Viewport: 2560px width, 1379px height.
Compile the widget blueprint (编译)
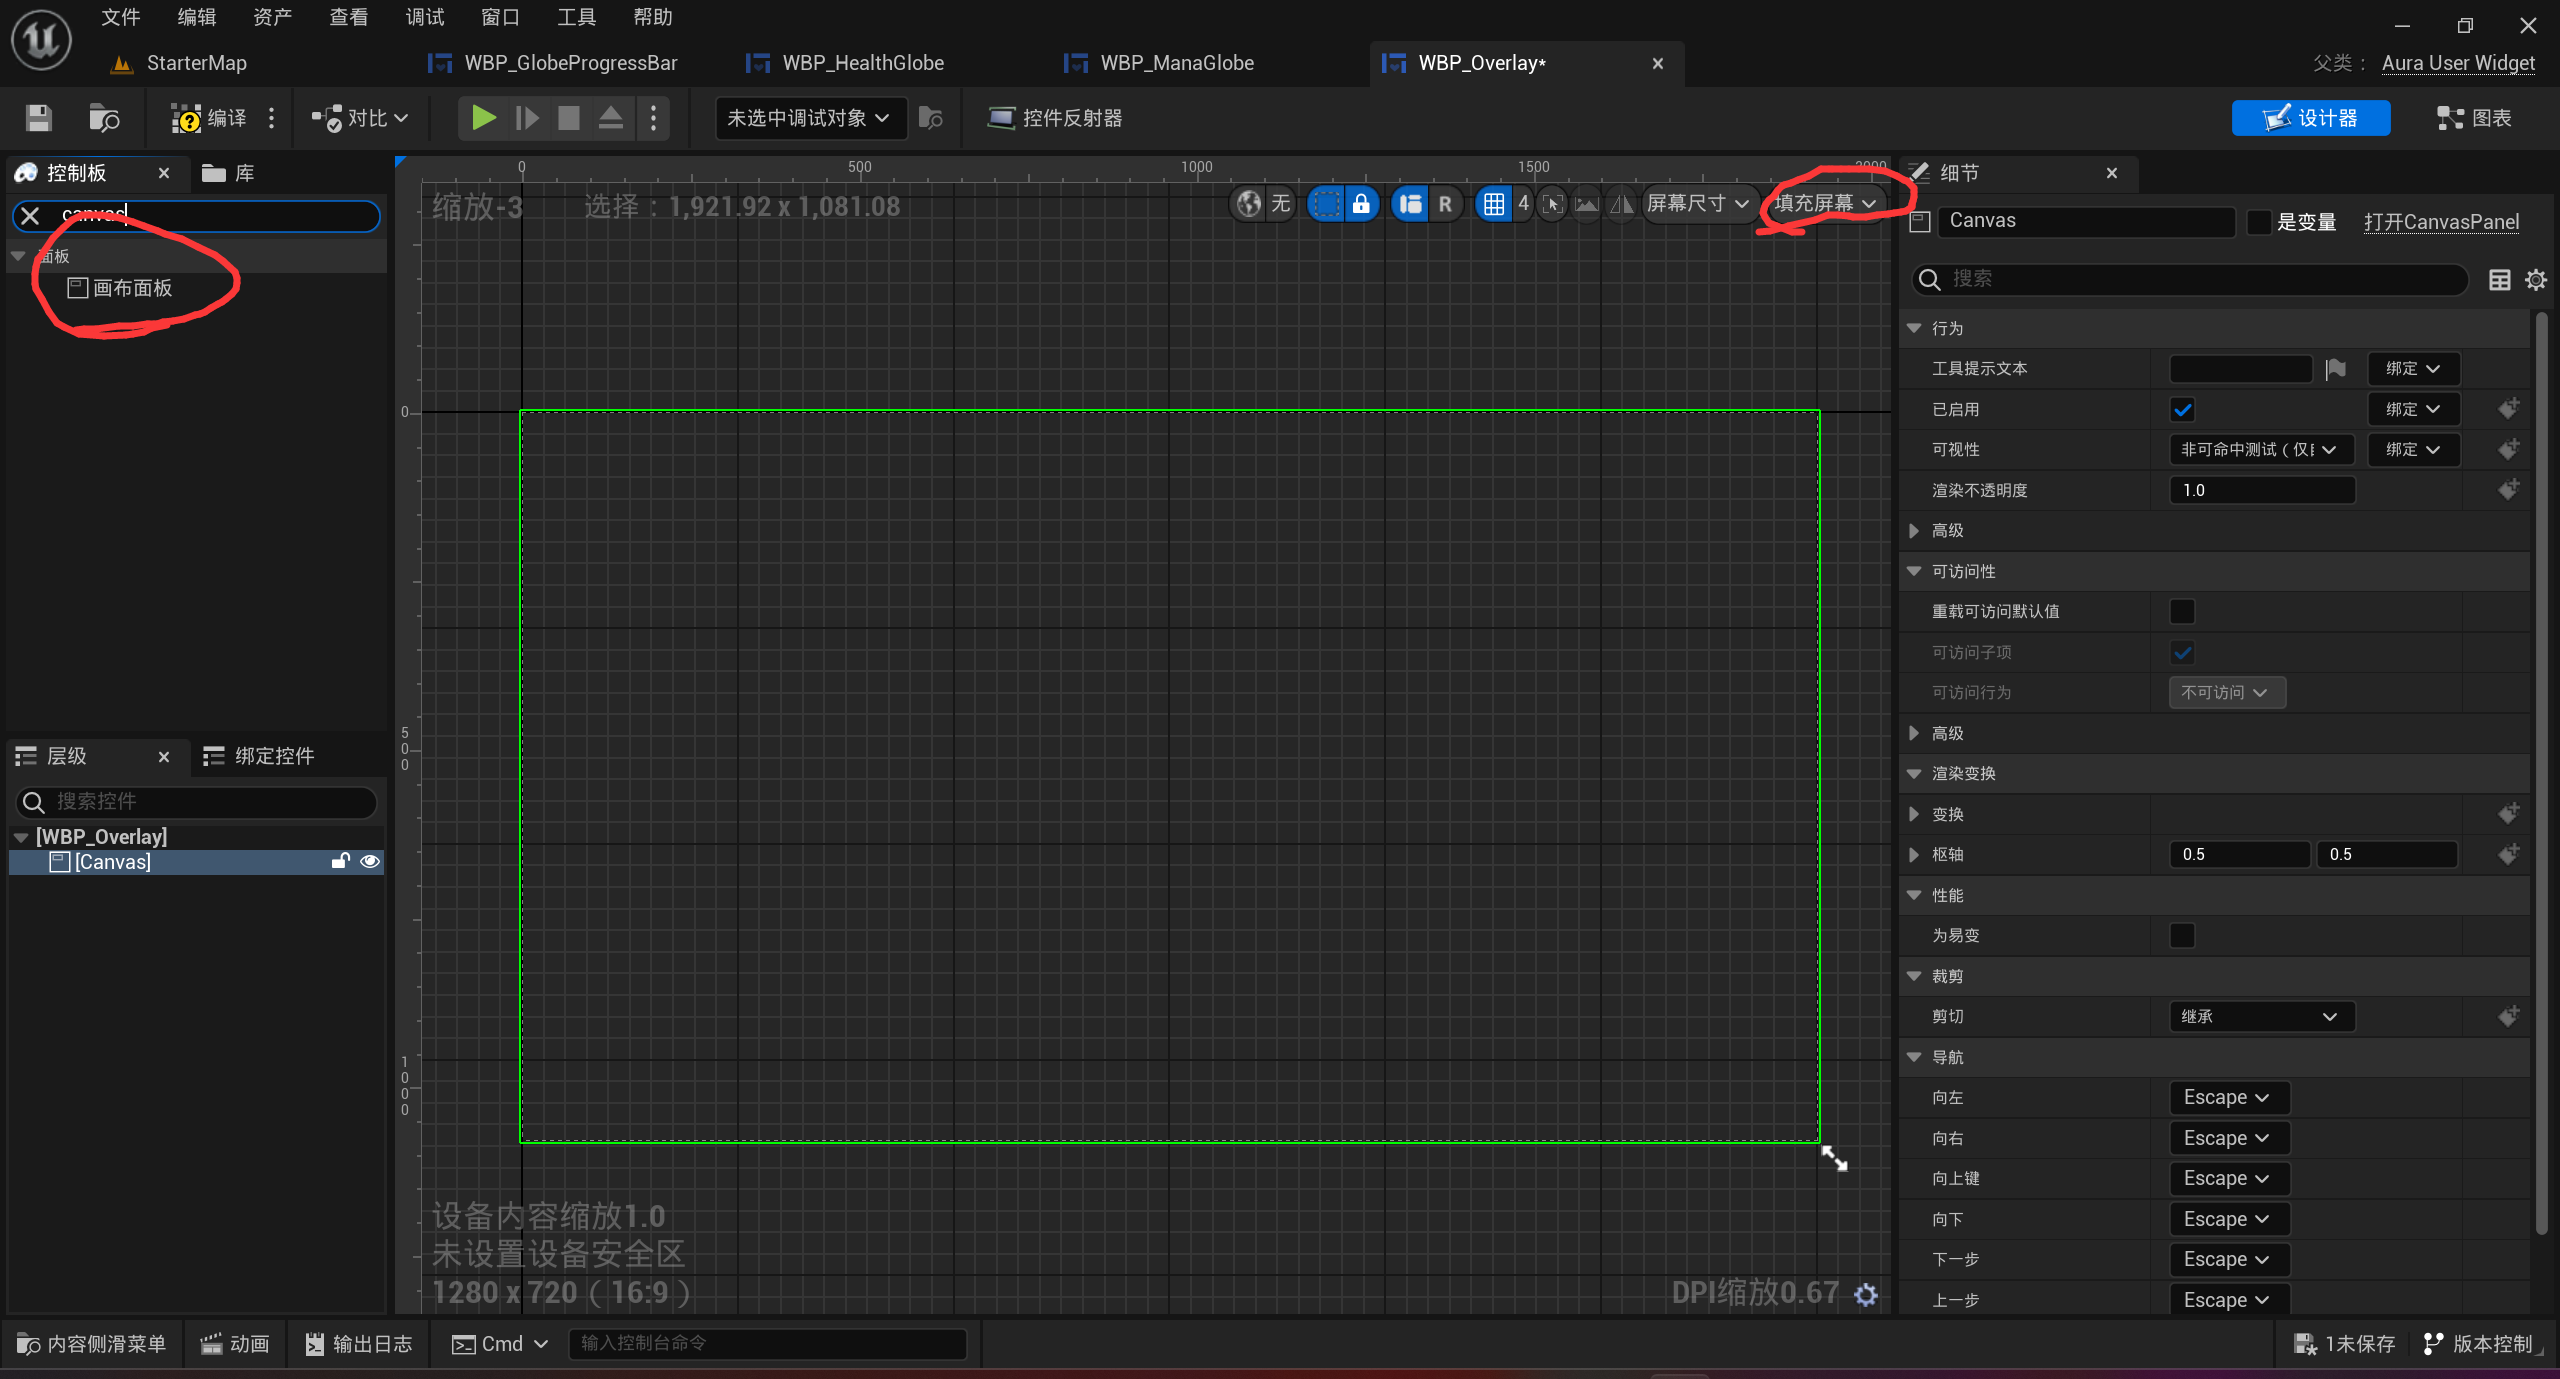click(x=208, y=118)
